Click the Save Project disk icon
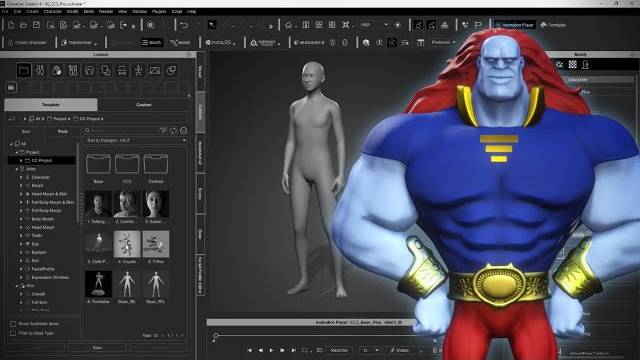Screen dimensions: 640x360 click(x=36, y=25)
